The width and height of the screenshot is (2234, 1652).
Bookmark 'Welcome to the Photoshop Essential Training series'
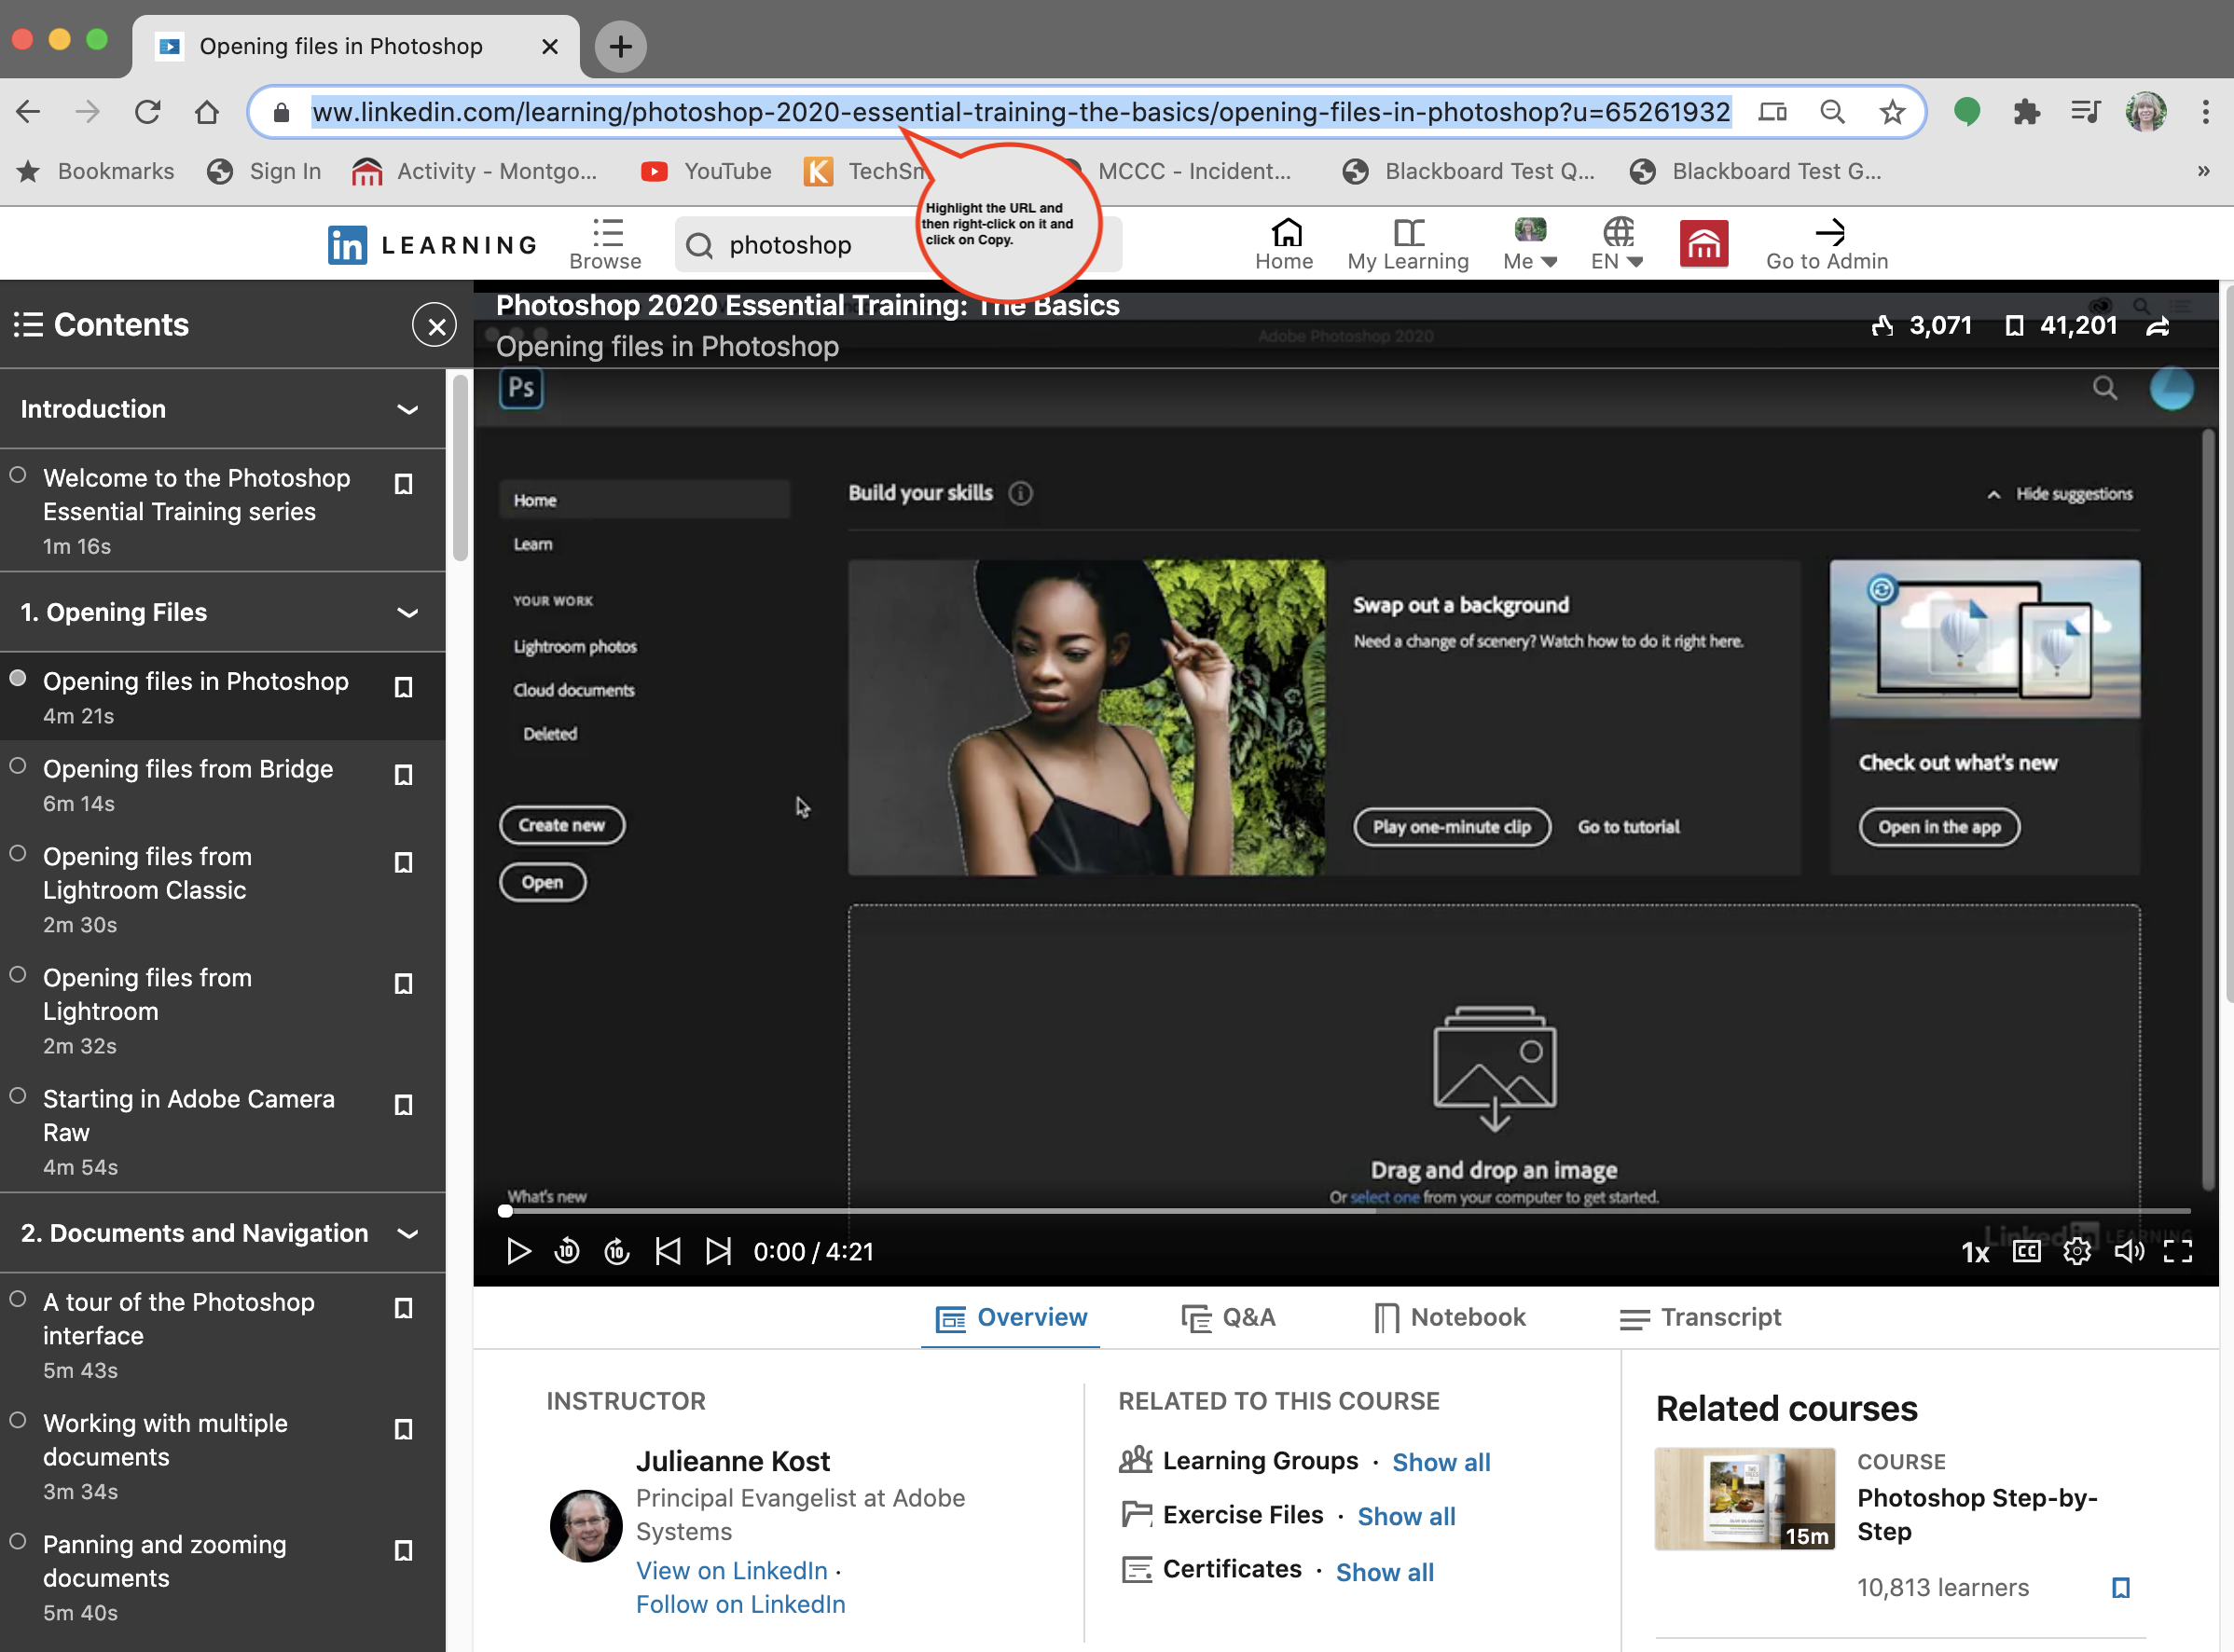coord(403,484)
